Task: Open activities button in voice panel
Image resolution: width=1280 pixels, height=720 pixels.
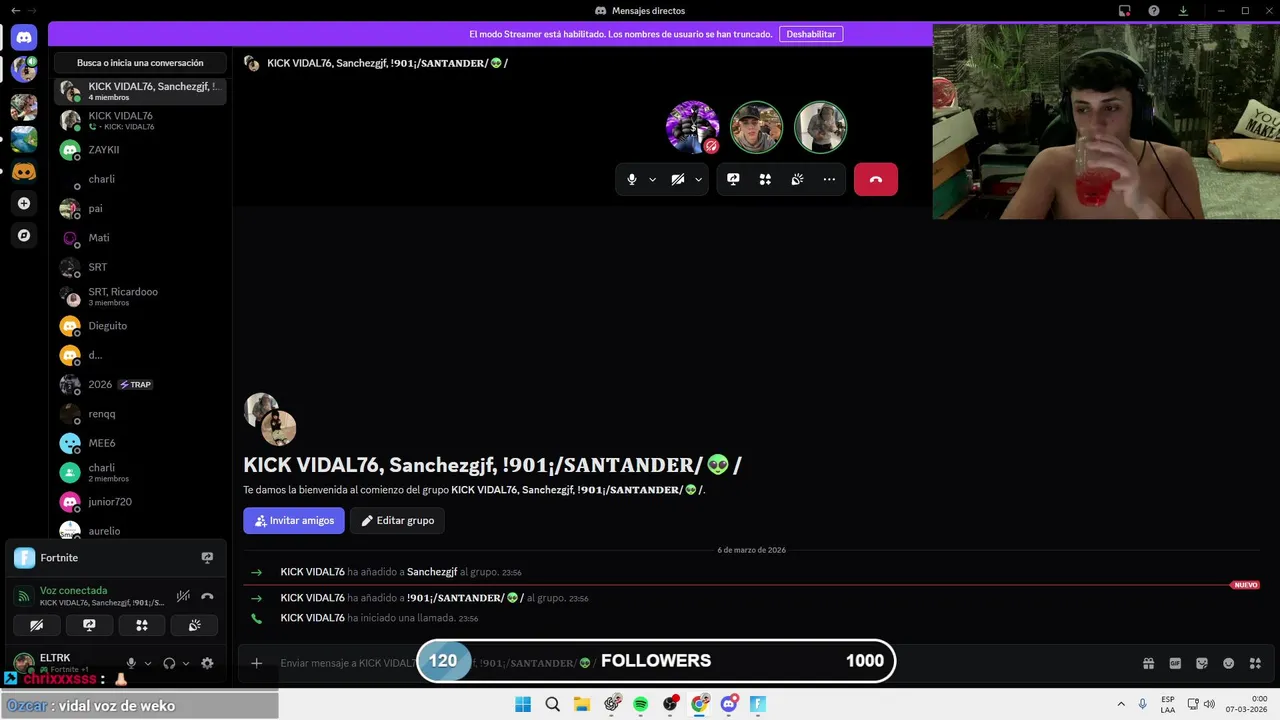Action: coord(142,625)
